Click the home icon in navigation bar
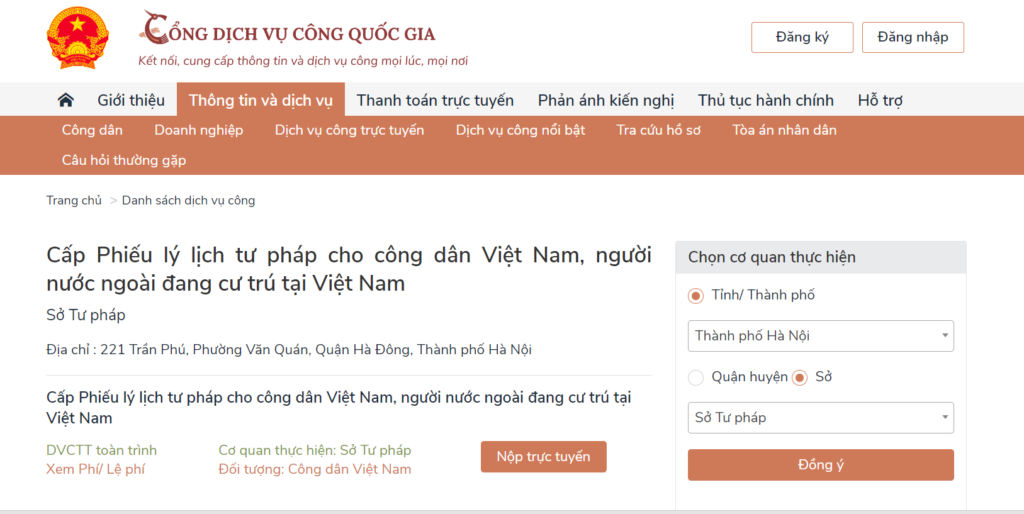The width and height of the screenshot is (1024, 514). pos(66,100)
